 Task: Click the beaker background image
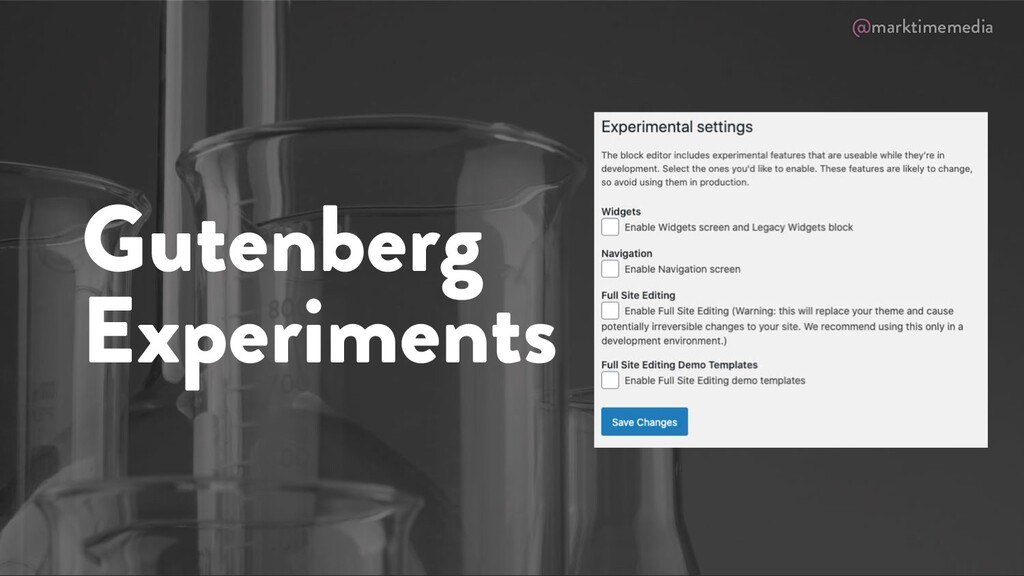click(x=300, y=480)
